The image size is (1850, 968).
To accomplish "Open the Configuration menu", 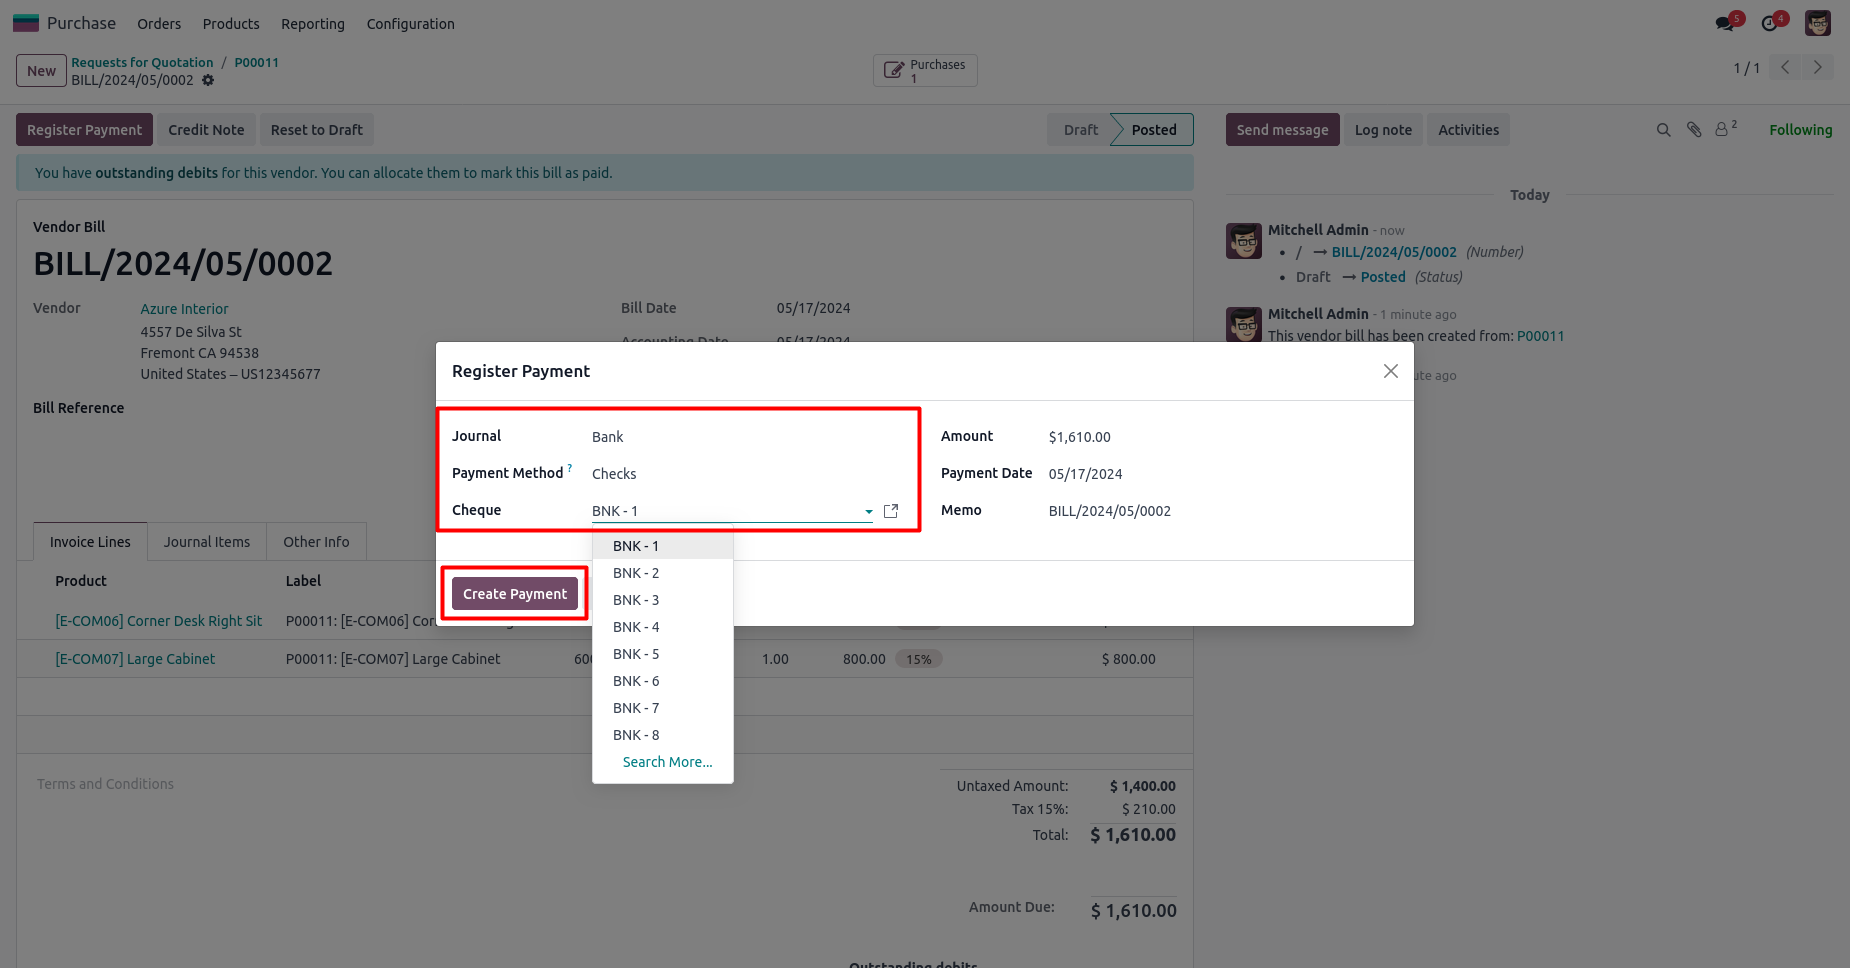I will pos(410,24).
